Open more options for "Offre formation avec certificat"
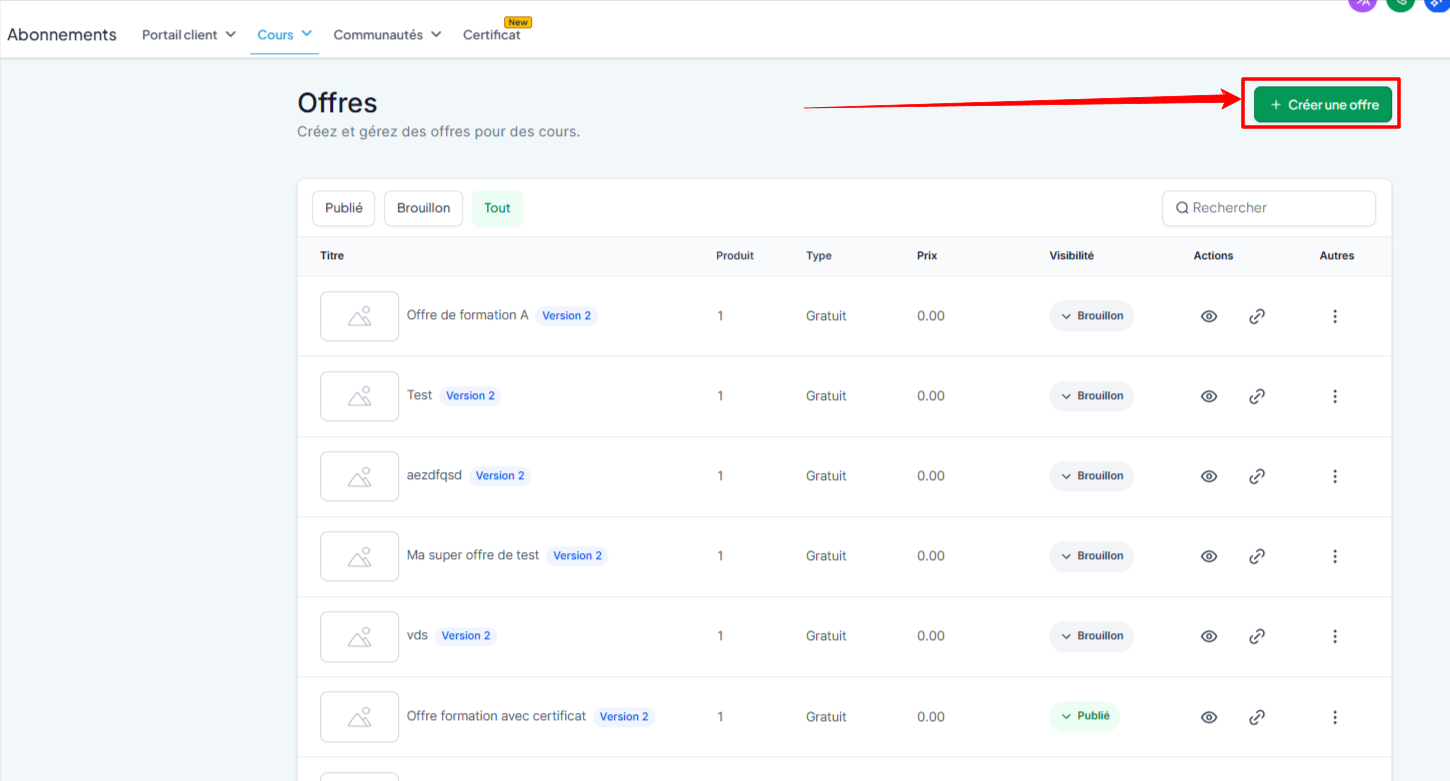This screenshot has width=1450, height=781. [x=1335, y=717]
